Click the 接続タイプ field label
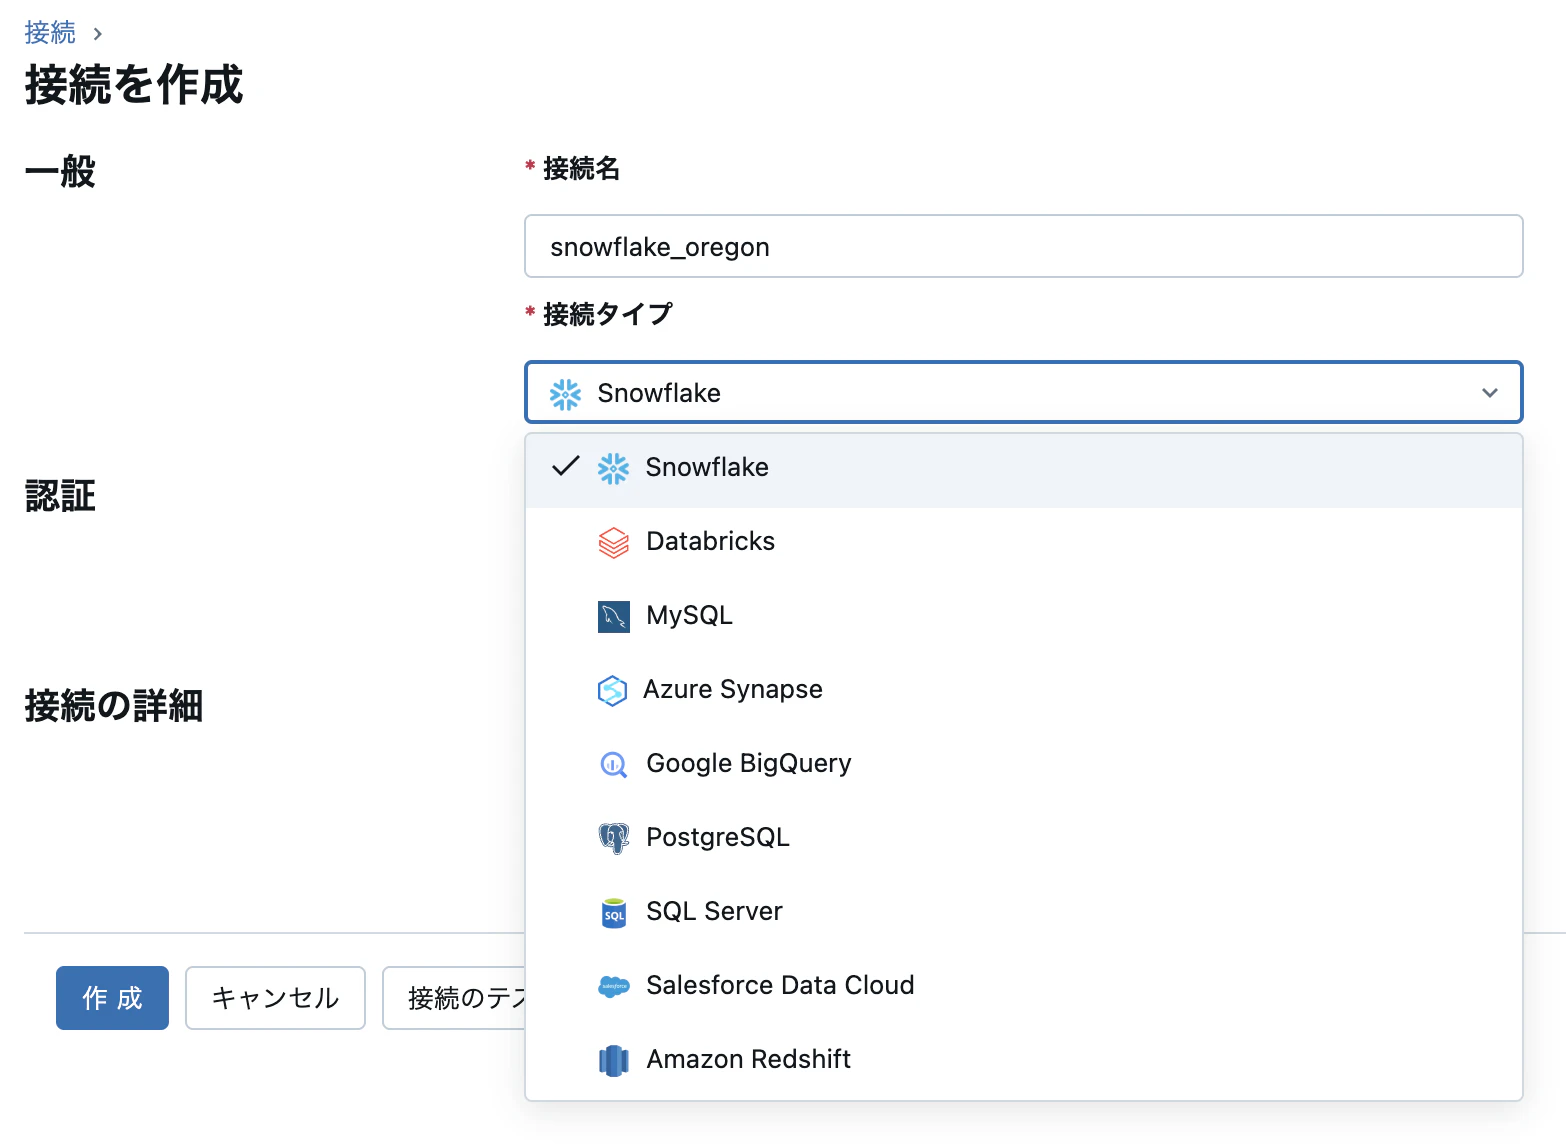The width and height of the screenshot is (1566, 1148). (x=608, y=315)
